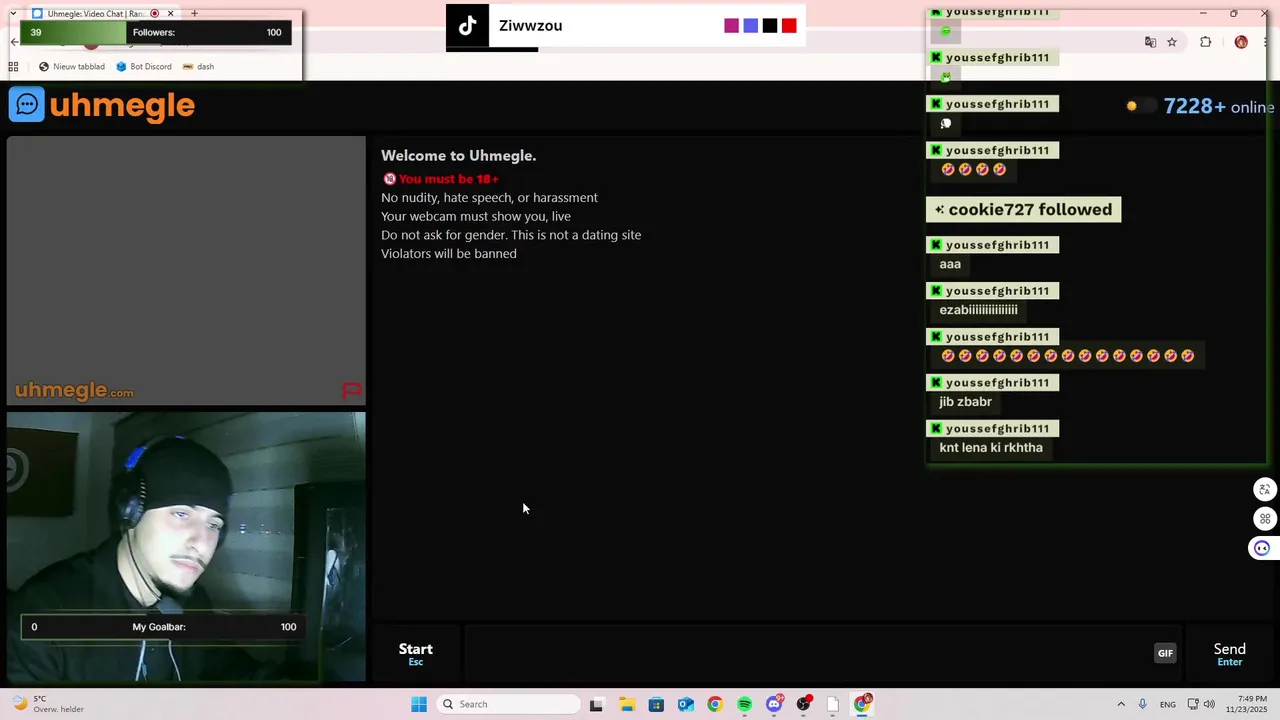Screen dimensions: 1280x720
Task: Open Outlook from the taskbar
Action: click(x=685, y=704)
